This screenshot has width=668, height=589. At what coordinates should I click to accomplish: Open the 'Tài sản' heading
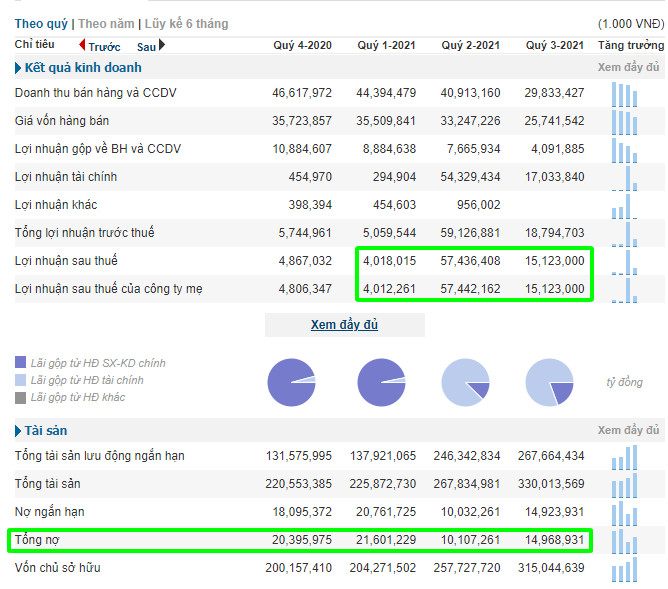point(46,431)
